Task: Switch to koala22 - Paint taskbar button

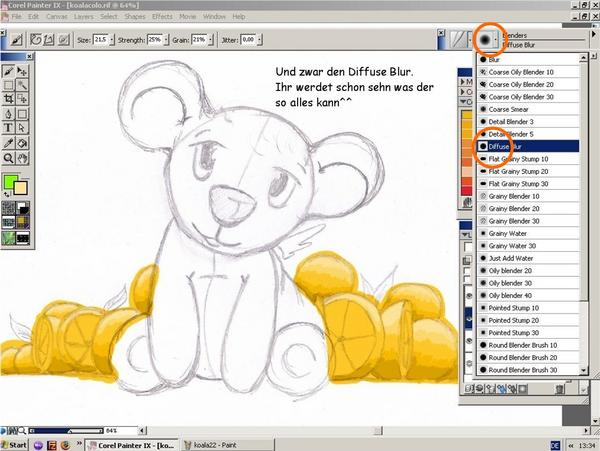Action: click(x=228, y=445)
